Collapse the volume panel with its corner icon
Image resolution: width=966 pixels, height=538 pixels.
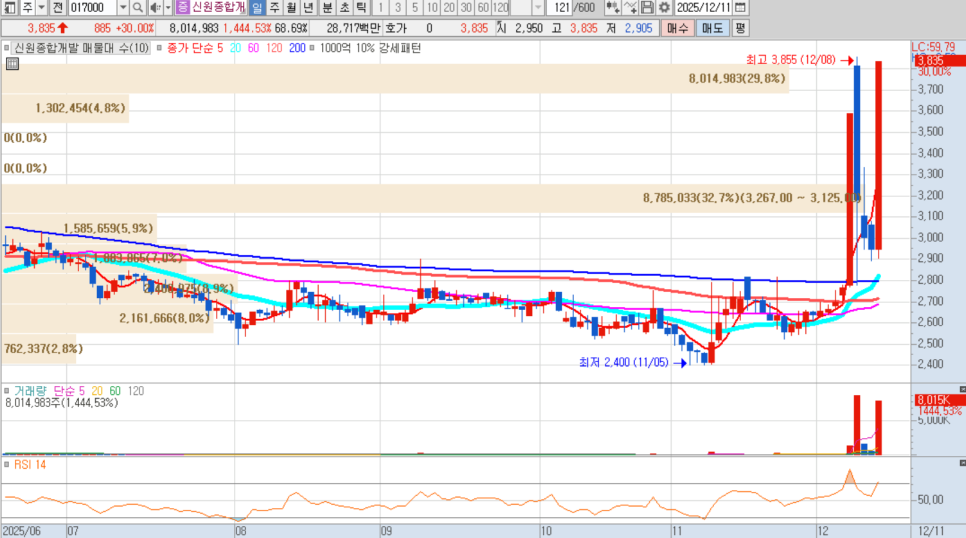pos(962,389)
